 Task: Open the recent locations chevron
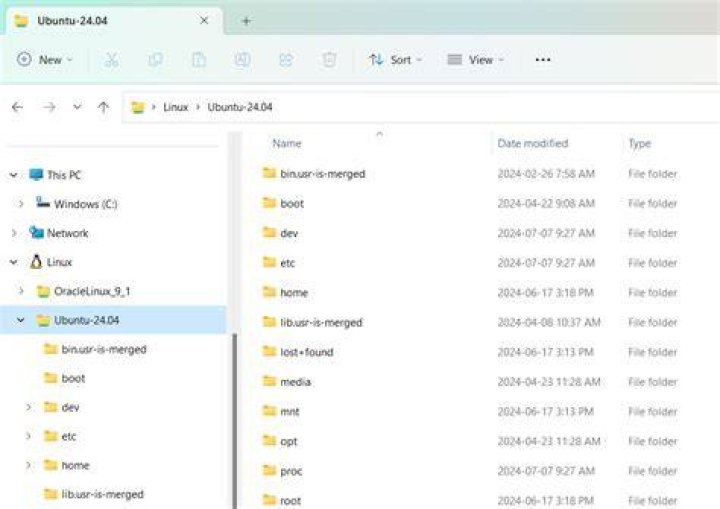pos(77,107)
